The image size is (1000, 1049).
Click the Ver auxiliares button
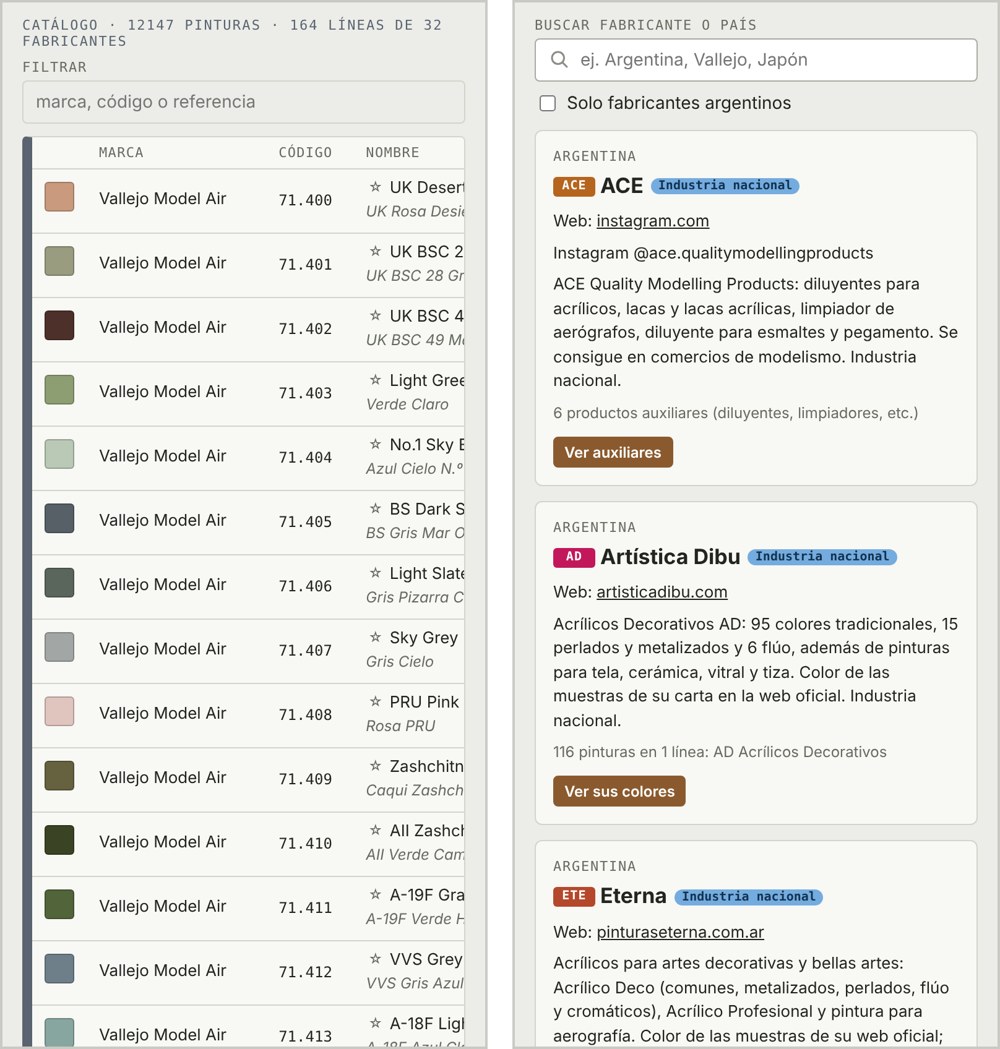(613, 452)
